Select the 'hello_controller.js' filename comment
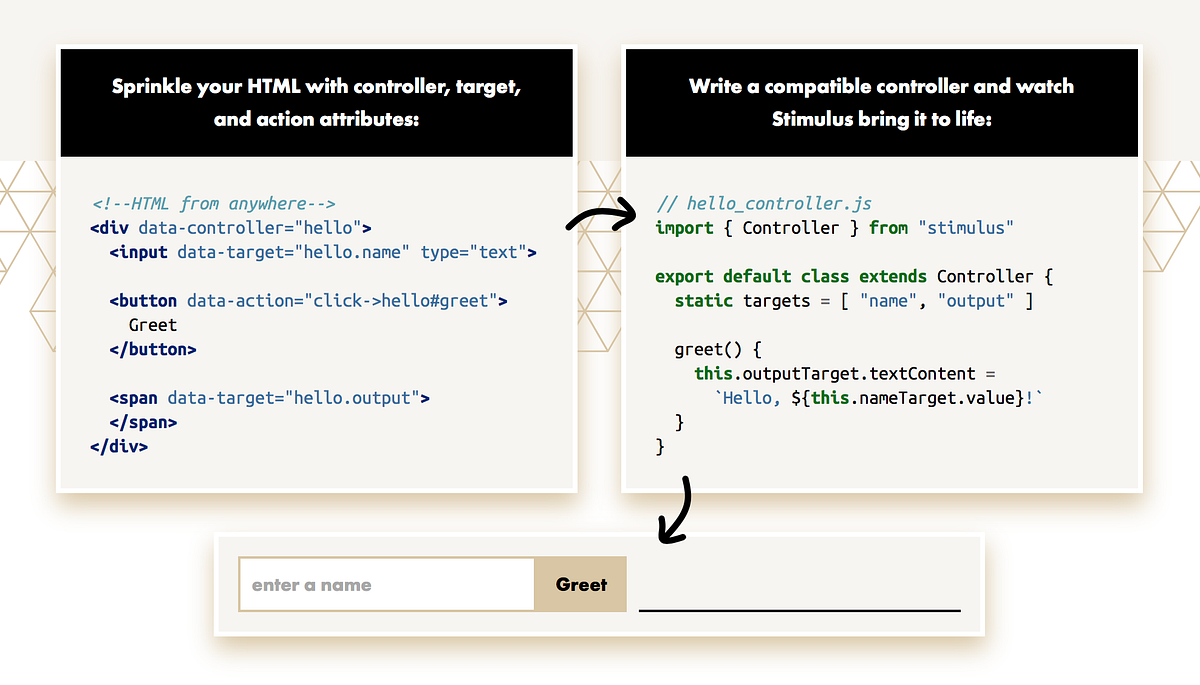This screenshot has width=1200, height=685. point(766,203)
